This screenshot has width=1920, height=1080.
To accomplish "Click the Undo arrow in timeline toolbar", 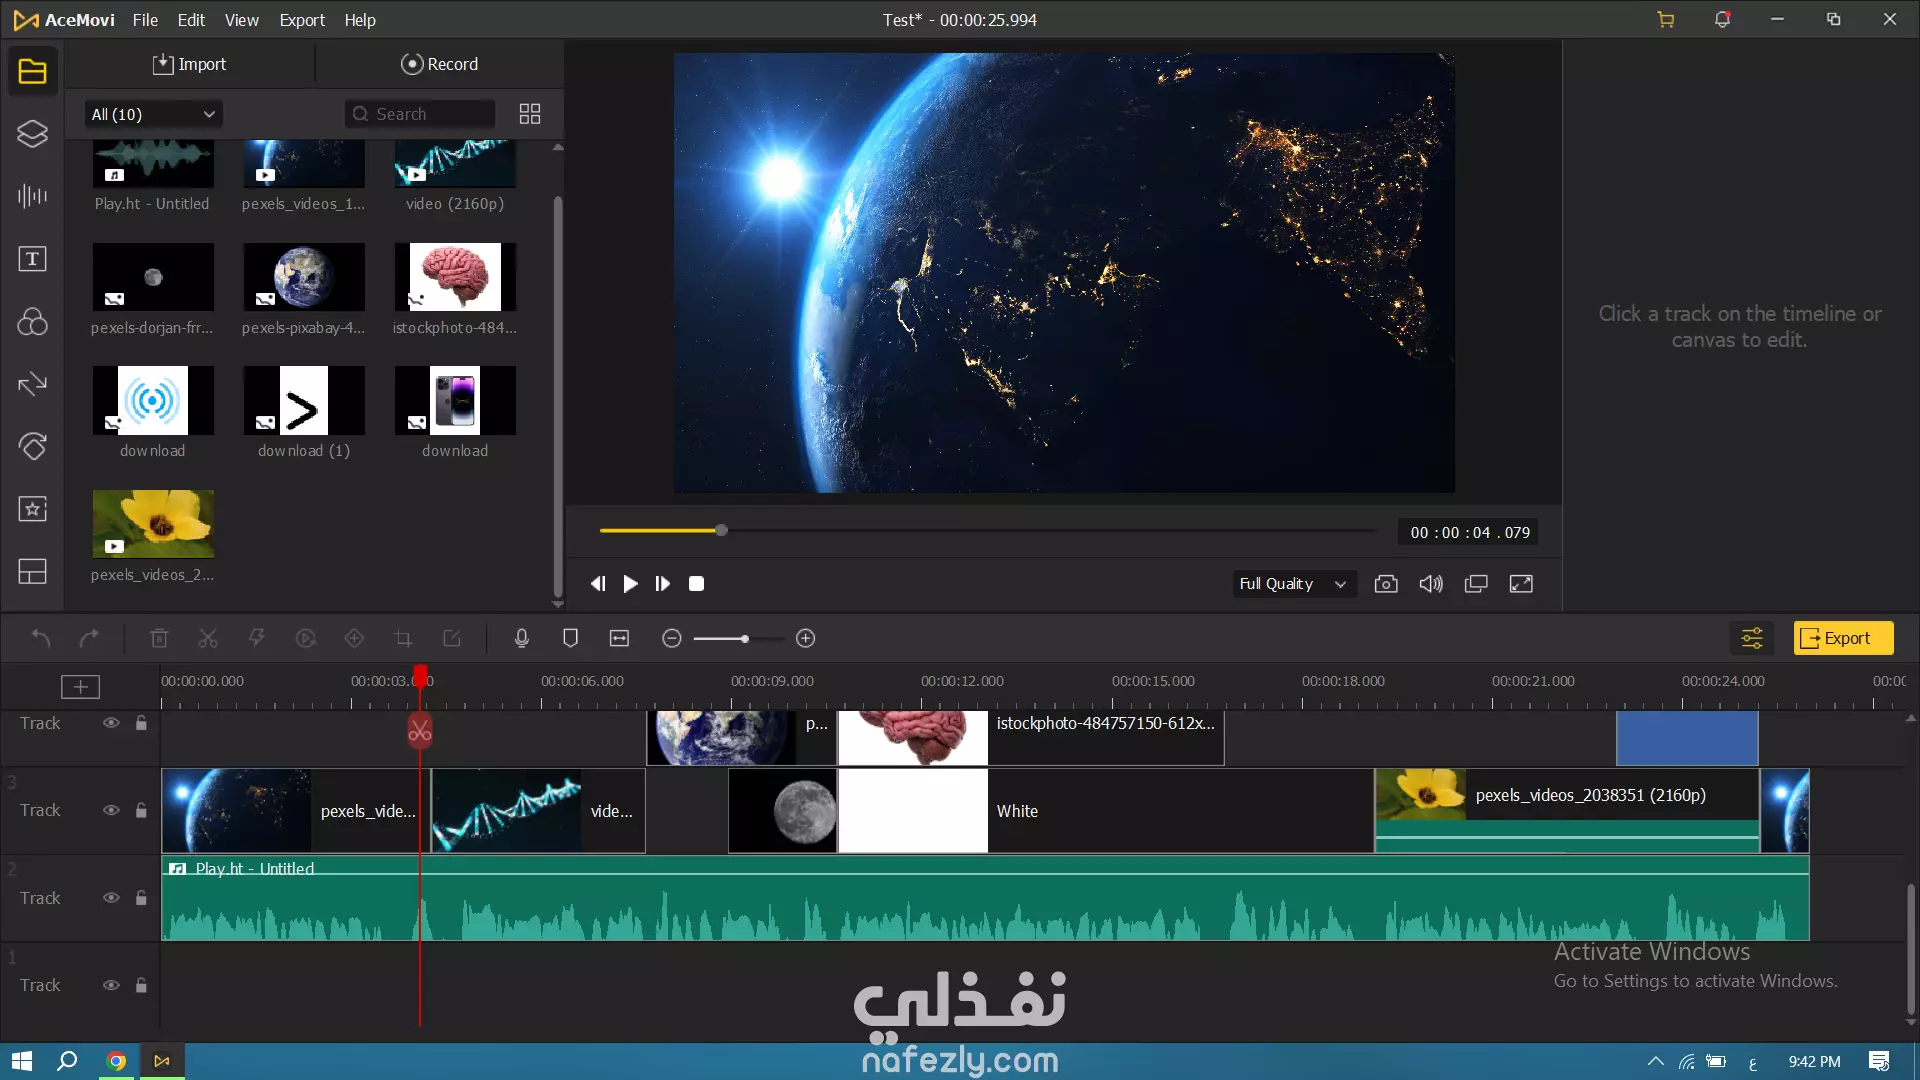I will [41, 638].
